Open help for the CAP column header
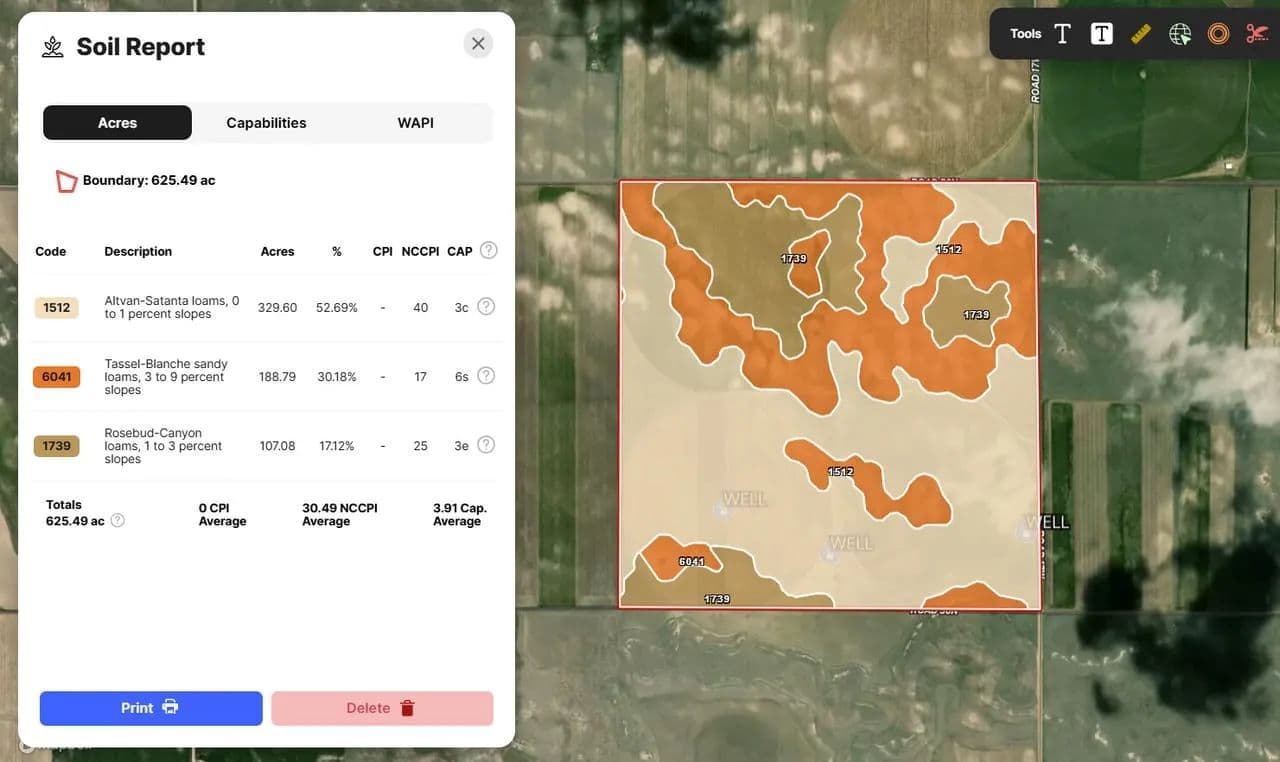Viewport: 1280px width, 762px height. click(488, 250)
